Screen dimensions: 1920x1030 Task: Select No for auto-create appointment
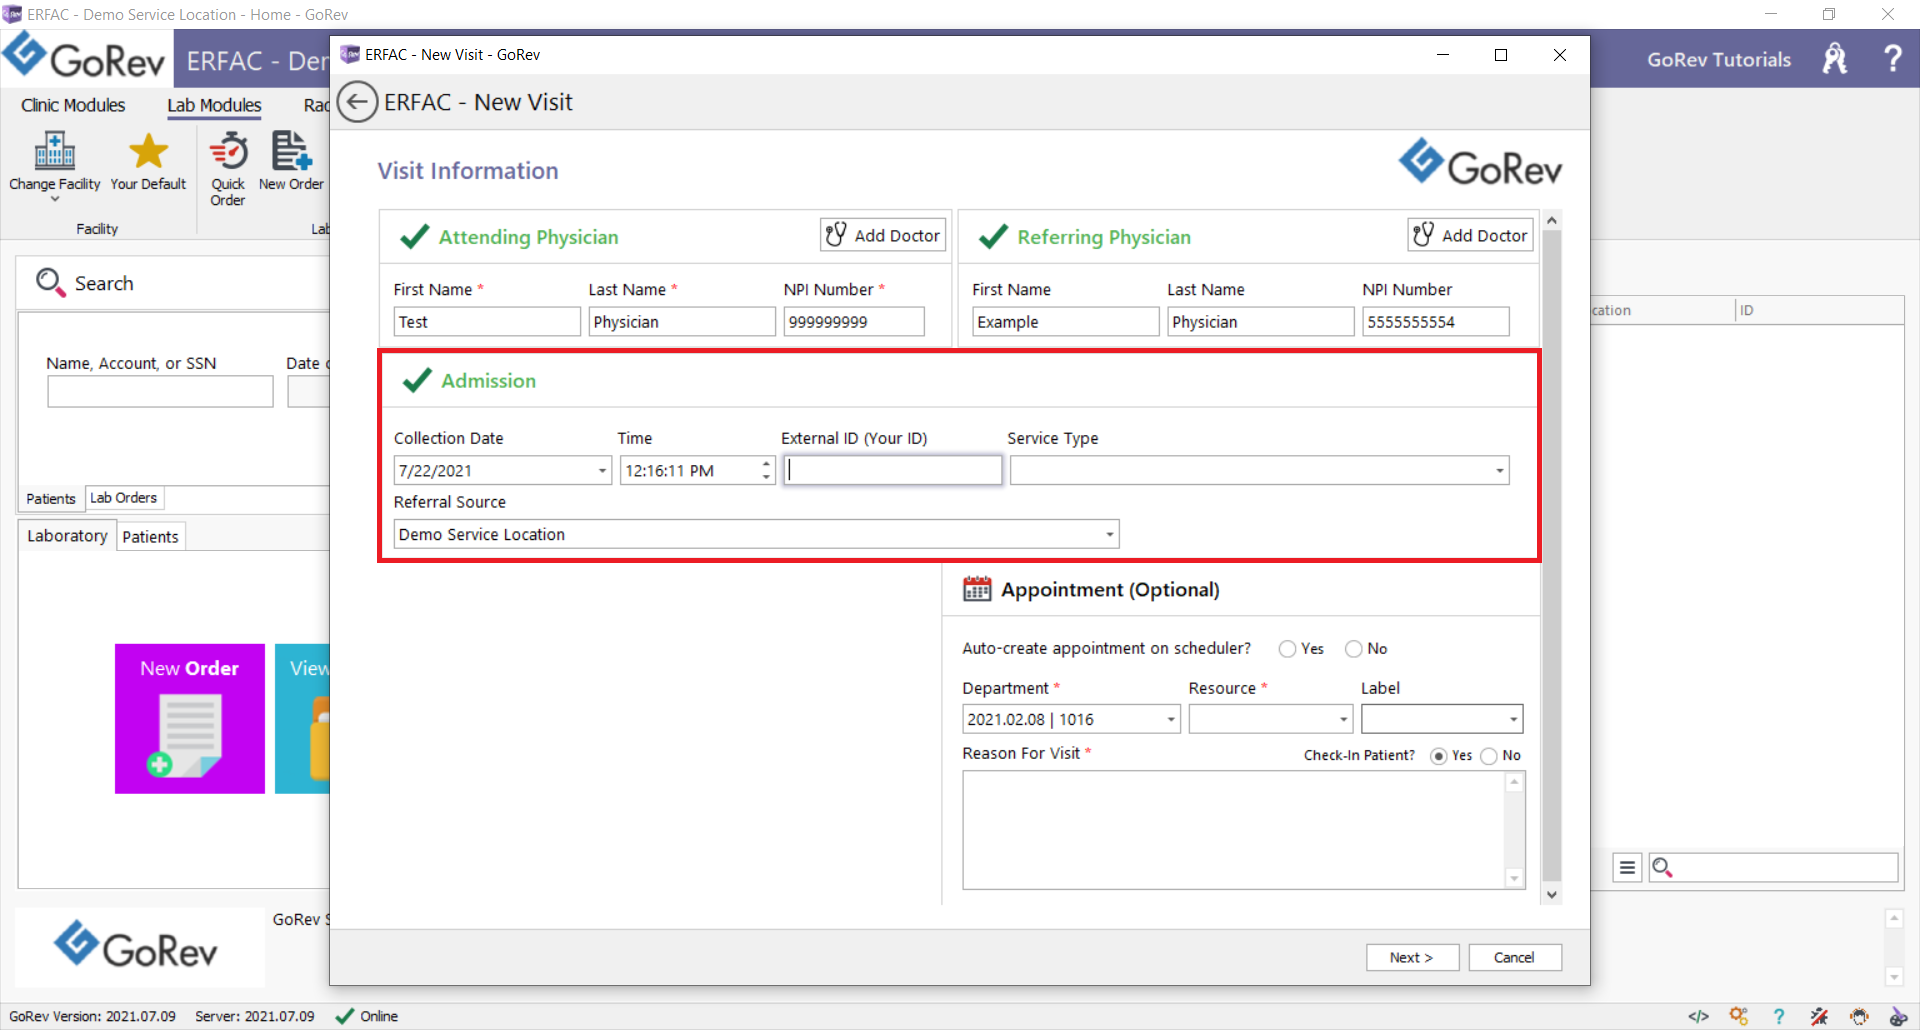point(1354,649)
